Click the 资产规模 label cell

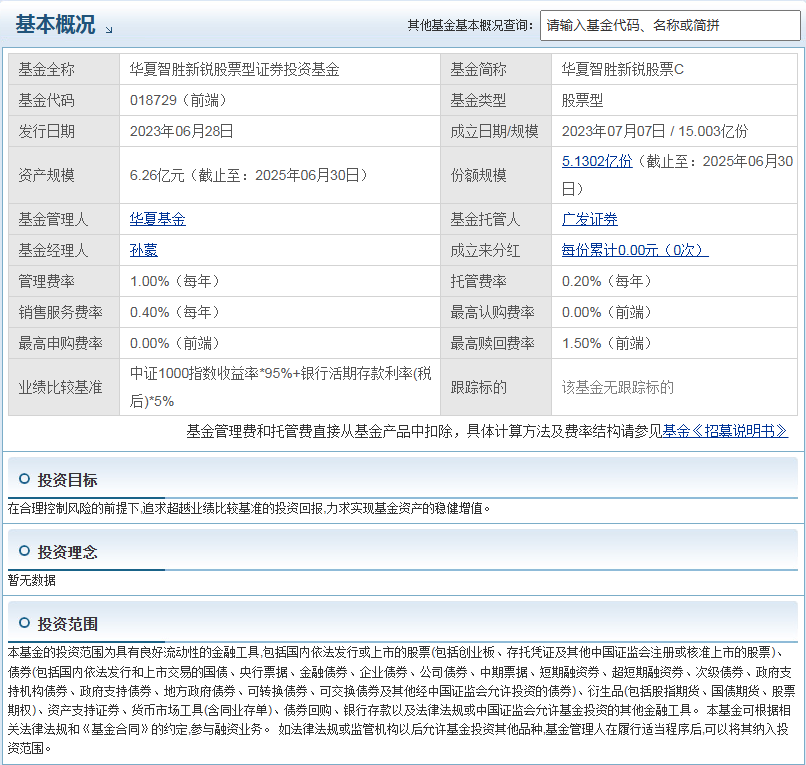pyautogui.click(x=64, y=175)
